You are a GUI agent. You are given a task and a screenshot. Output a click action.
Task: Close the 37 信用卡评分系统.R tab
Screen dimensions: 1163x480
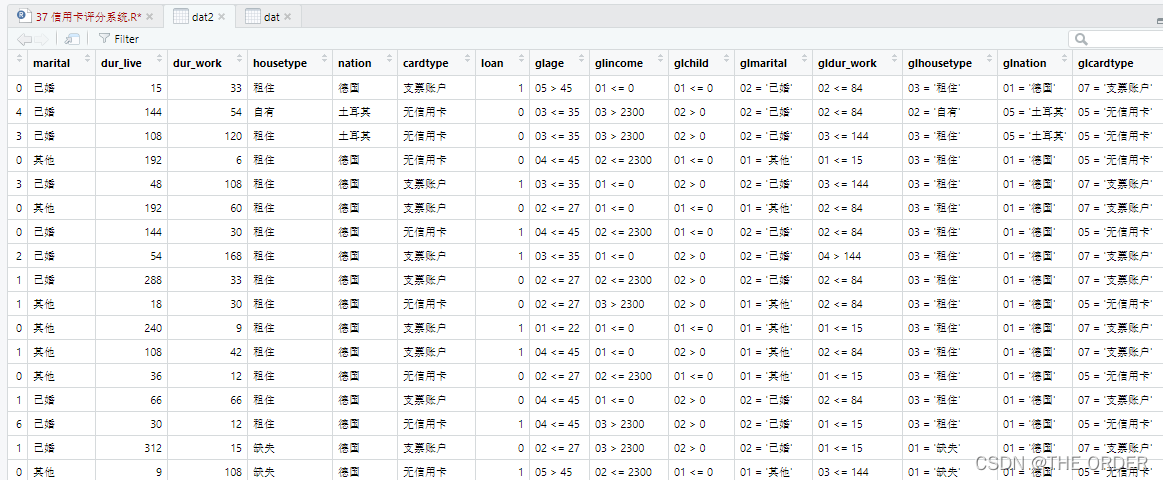coord(151,16)
